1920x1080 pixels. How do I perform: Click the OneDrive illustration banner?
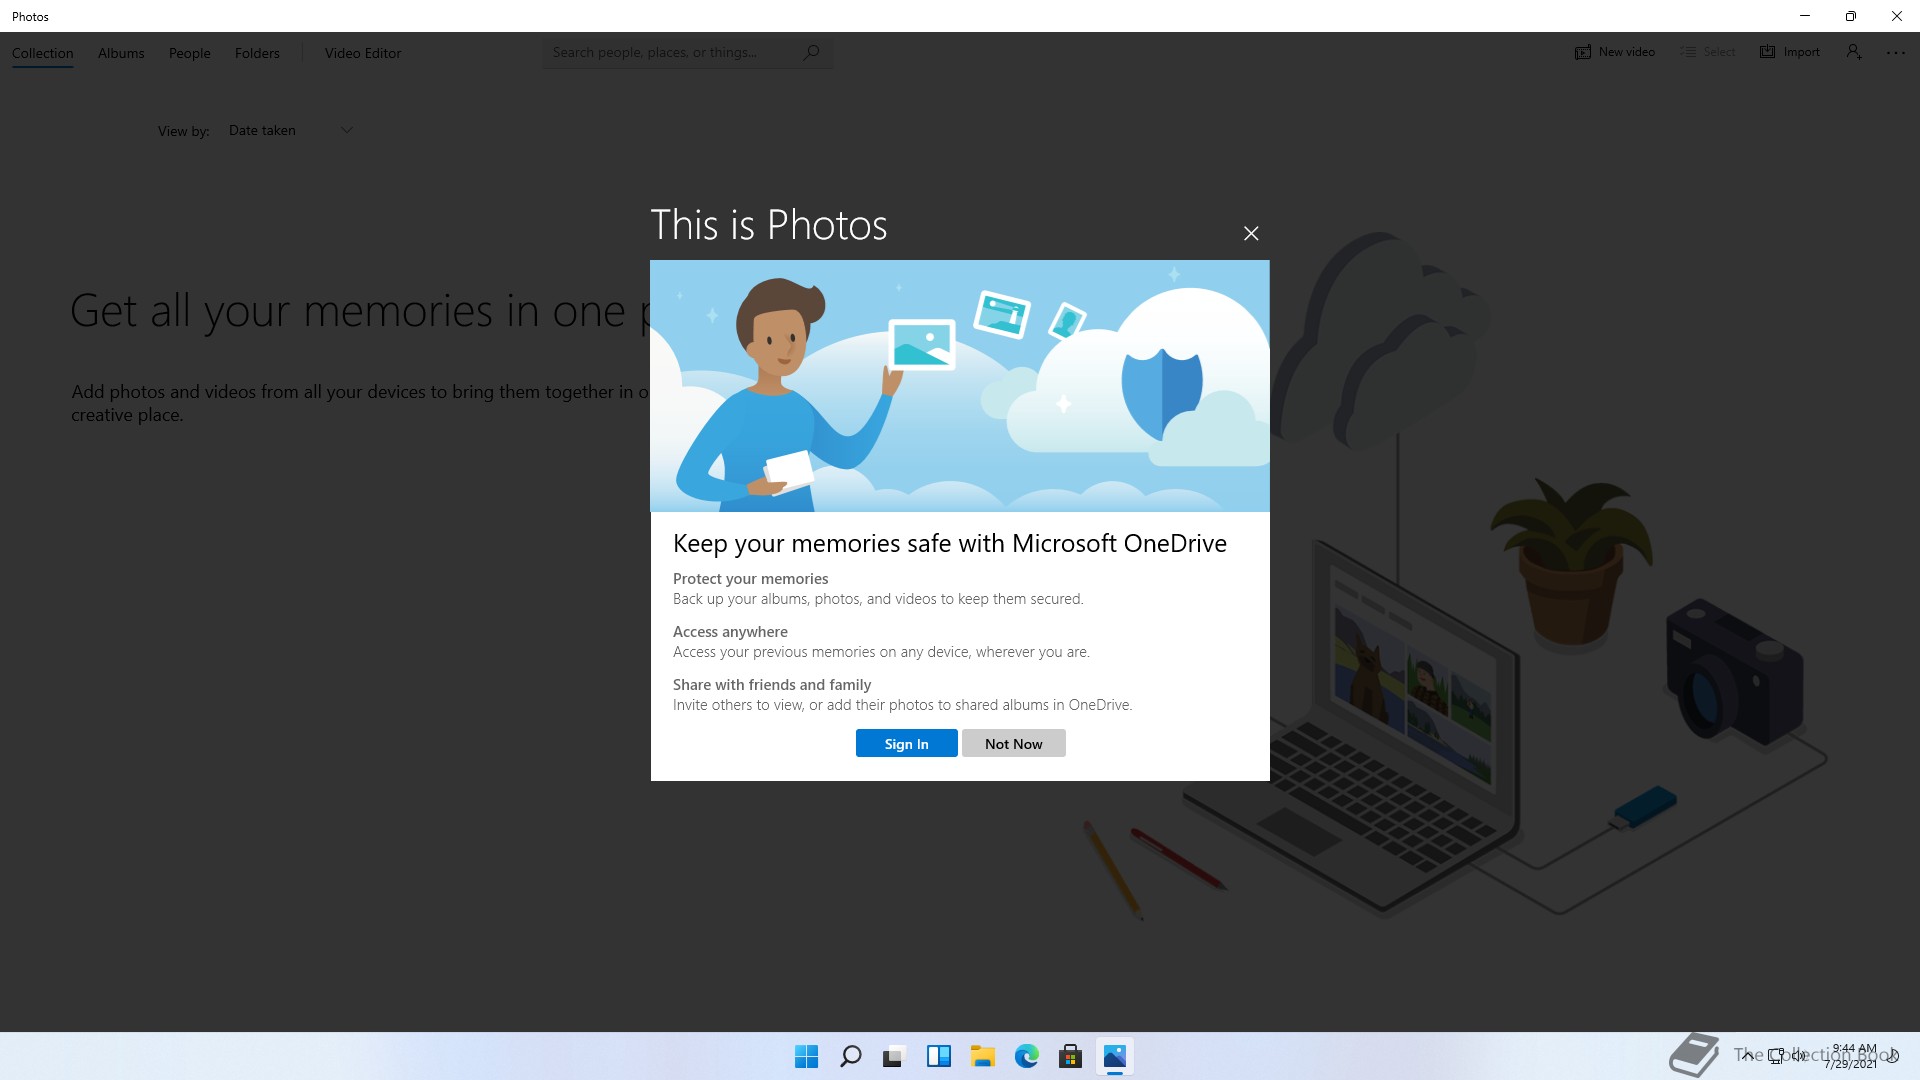[960, 386]
